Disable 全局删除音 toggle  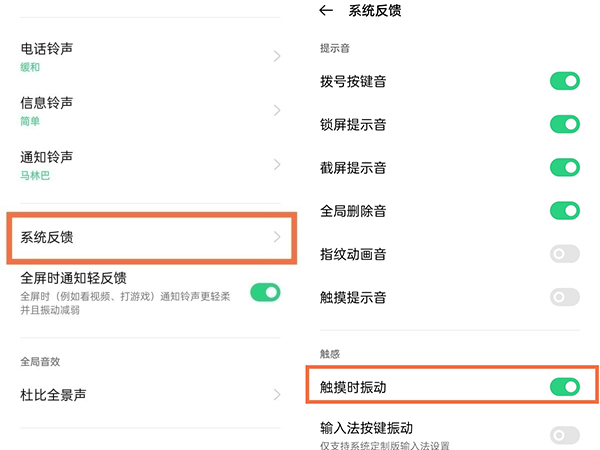coord(565,211)
